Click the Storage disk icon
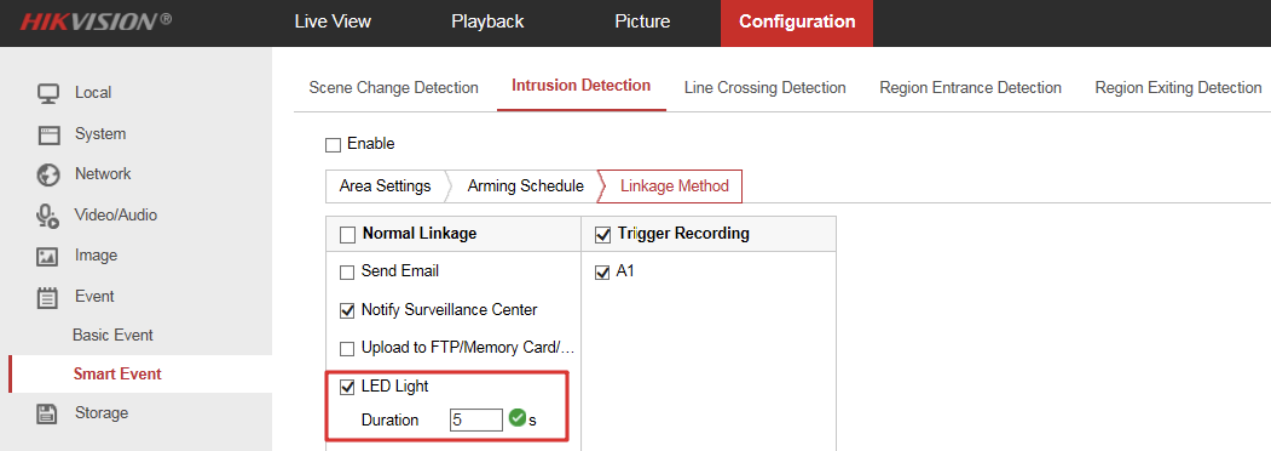This screenshot has width=1272, height=456. tap(48, 414)
